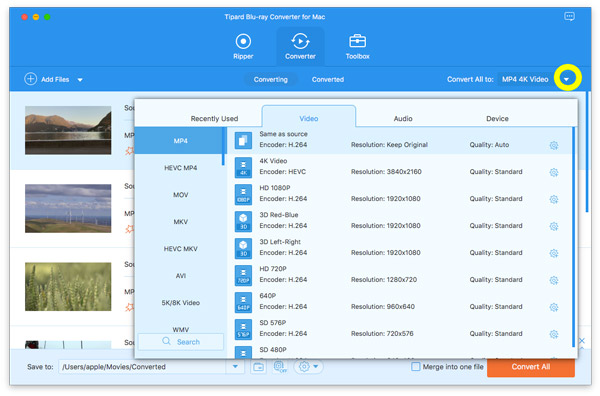
Task: Click the preset list vertical scrollbar
Action: pos(573,237)
